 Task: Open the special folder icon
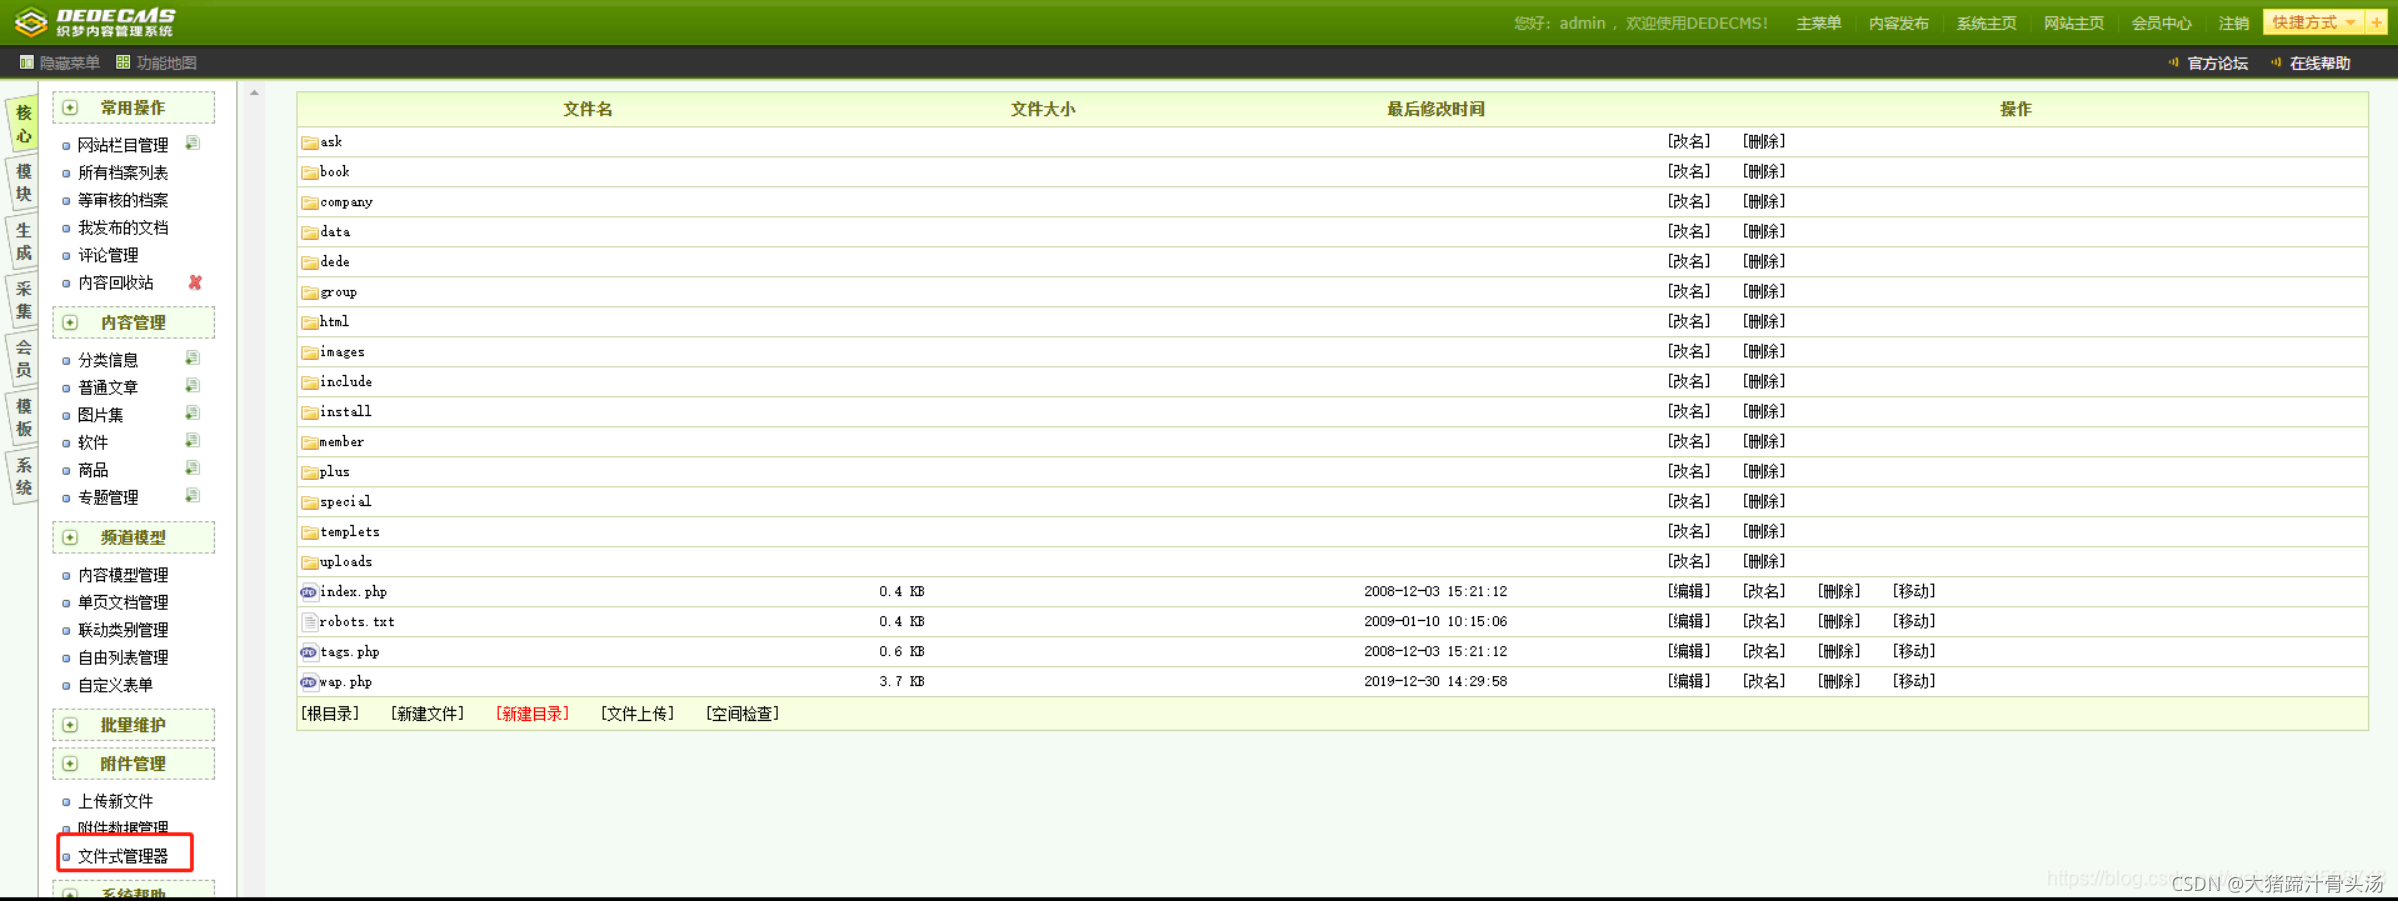click(310, 503)
